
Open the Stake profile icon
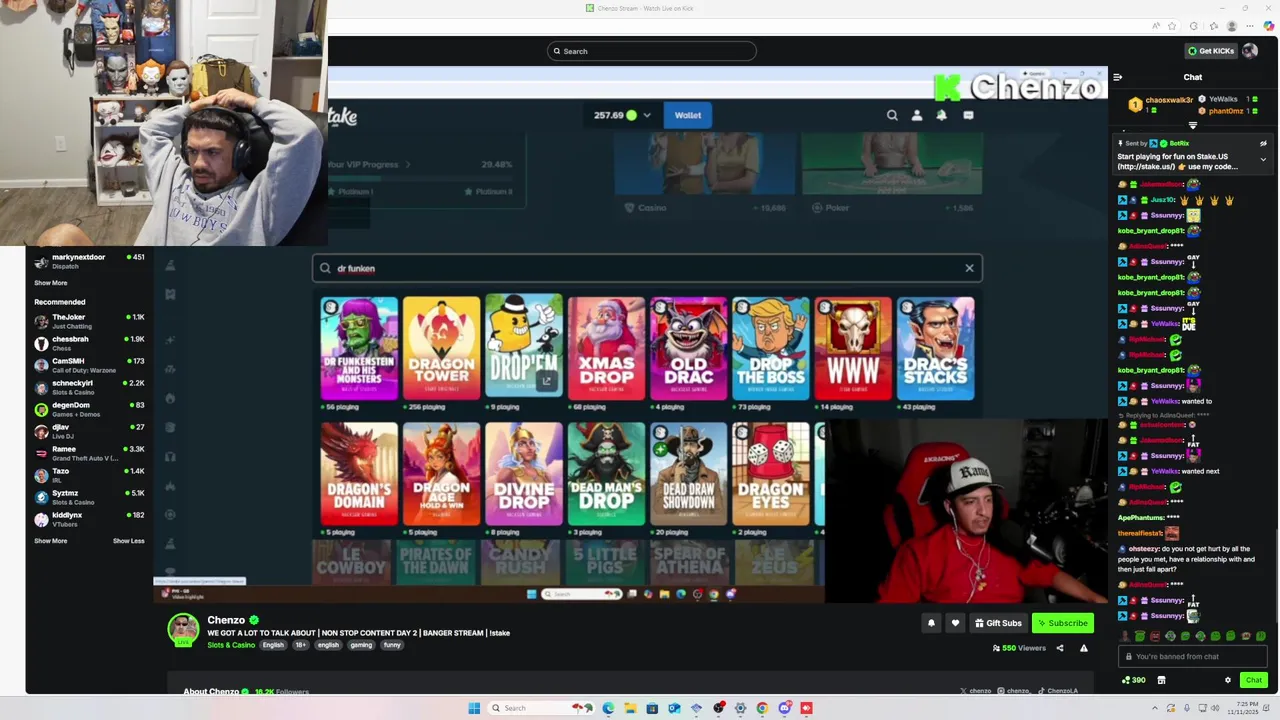click(917, 115)
